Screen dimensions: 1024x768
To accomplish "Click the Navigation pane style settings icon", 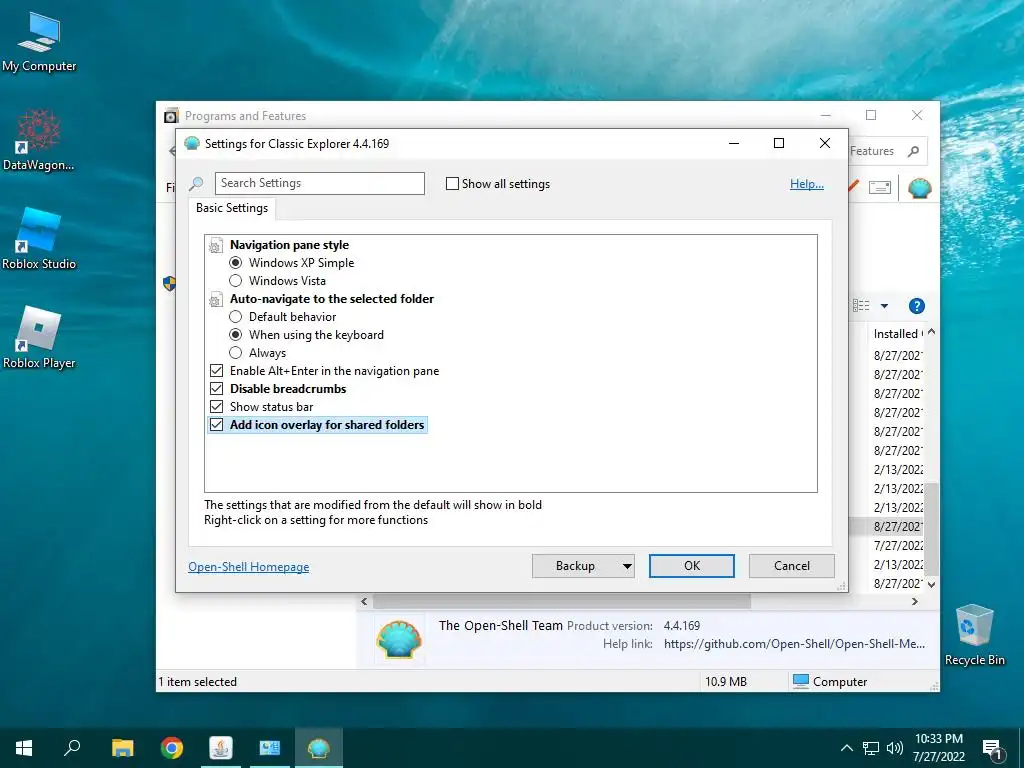I will (216, 246).
